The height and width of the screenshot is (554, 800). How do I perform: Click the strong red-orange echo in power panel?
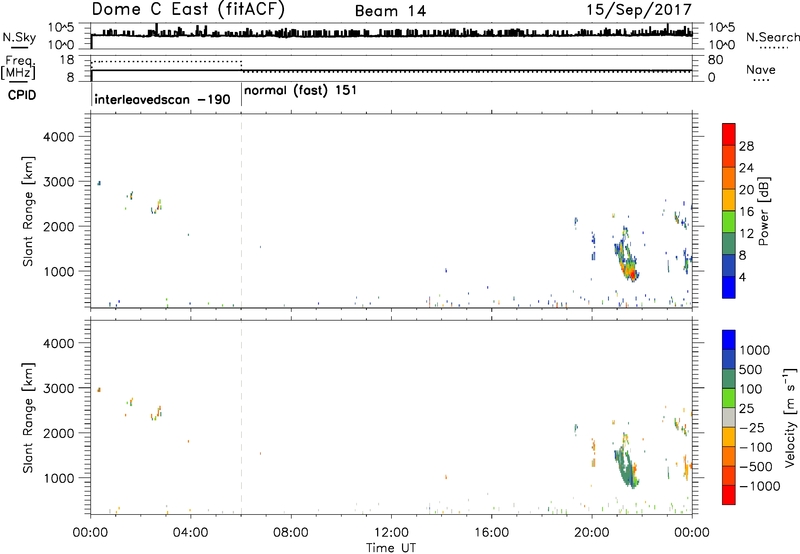click(632, 274)
